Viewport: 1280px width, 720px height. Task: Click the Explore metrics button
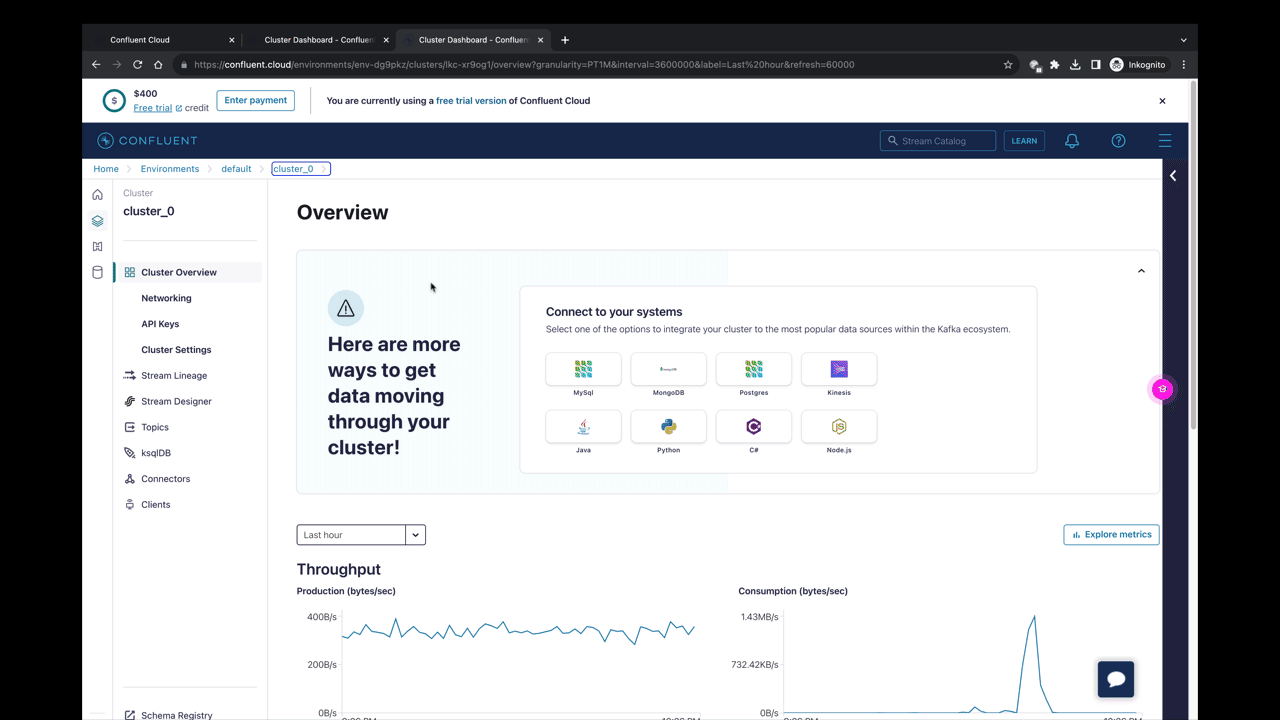pos(1111,535)
